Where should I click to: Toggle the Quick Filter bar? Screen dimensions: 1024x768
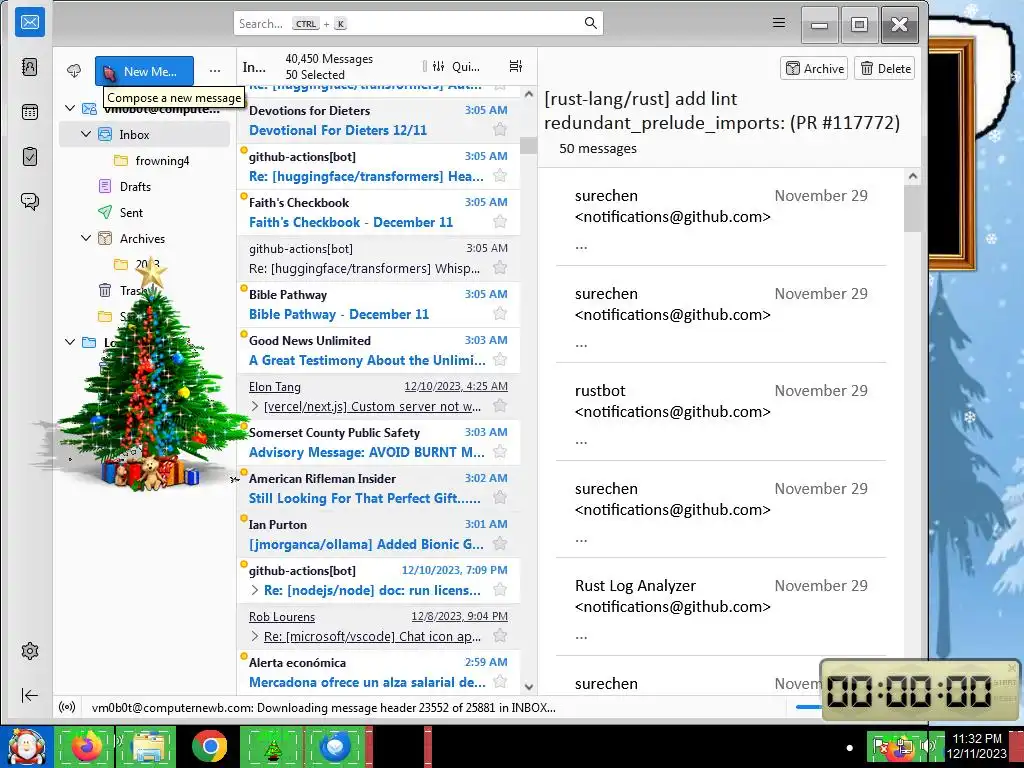coord(456,66)
